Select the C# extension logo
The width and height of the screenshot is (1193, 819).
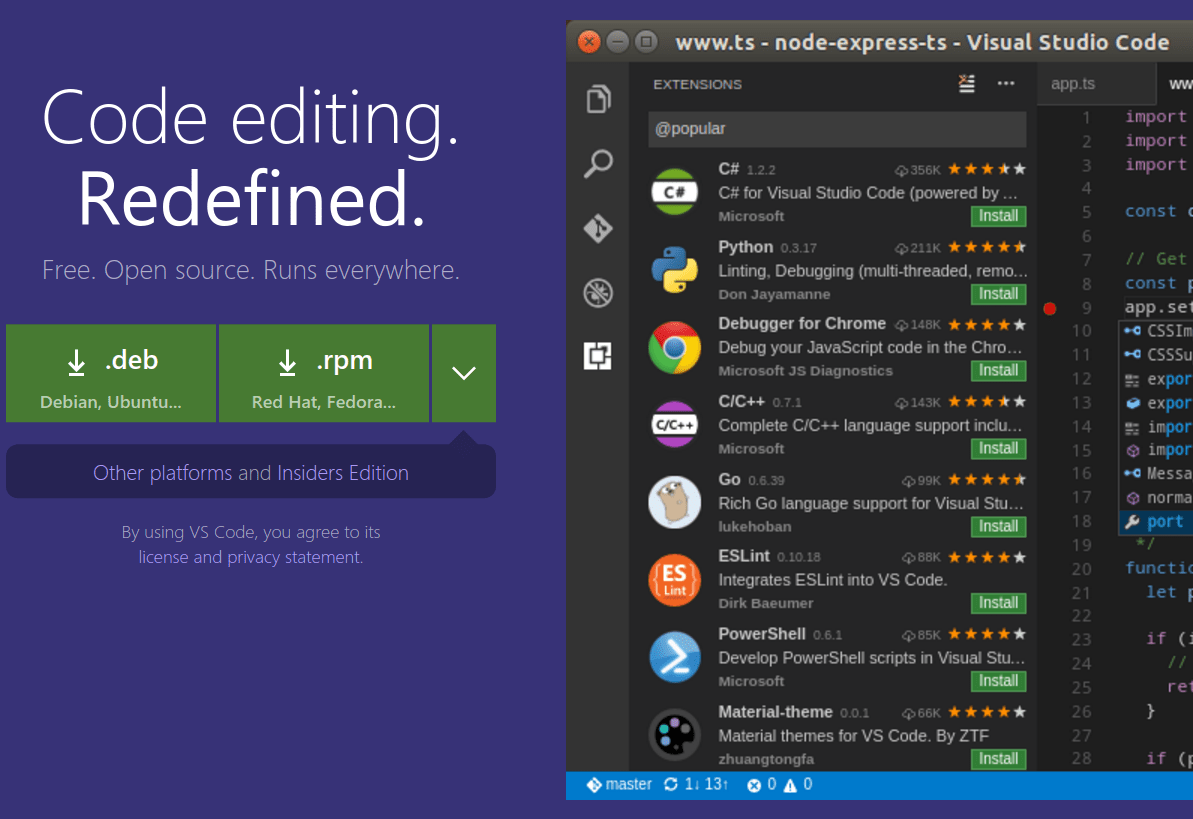pos(675,192)
